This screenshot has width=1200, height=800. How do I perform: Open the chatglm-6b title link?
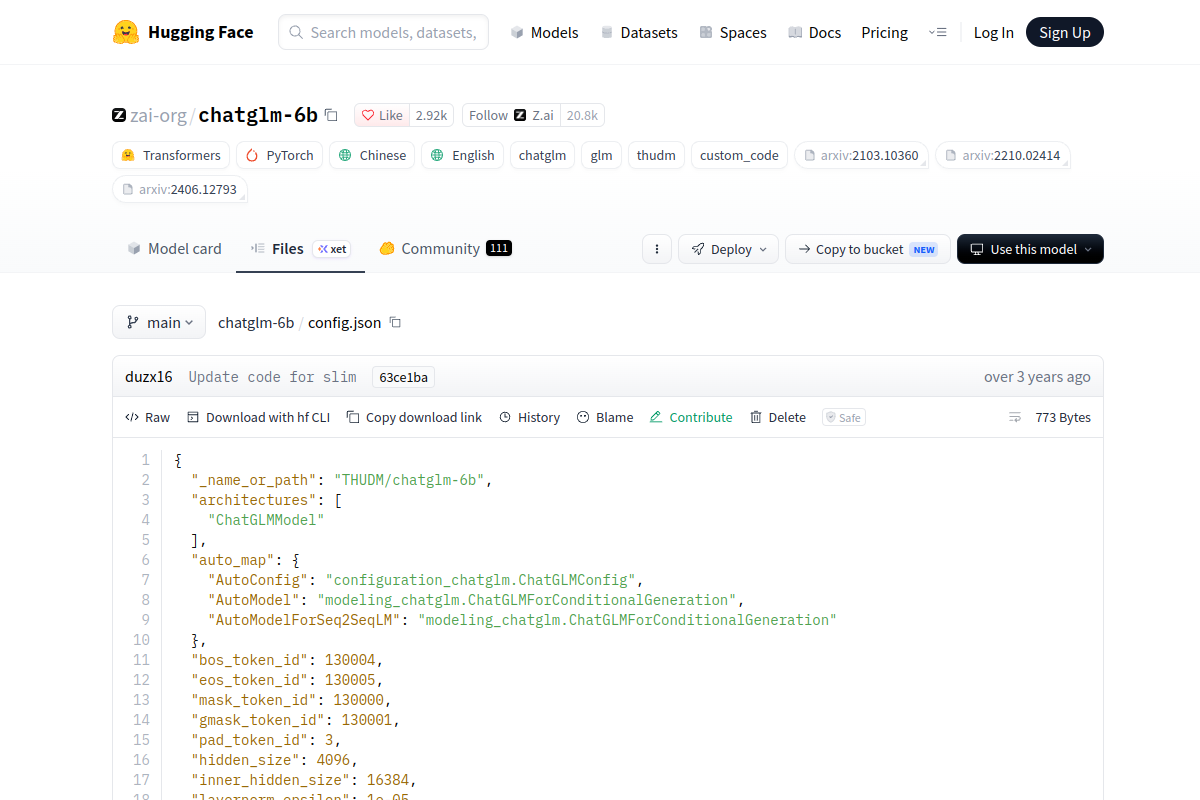[258, 115]
